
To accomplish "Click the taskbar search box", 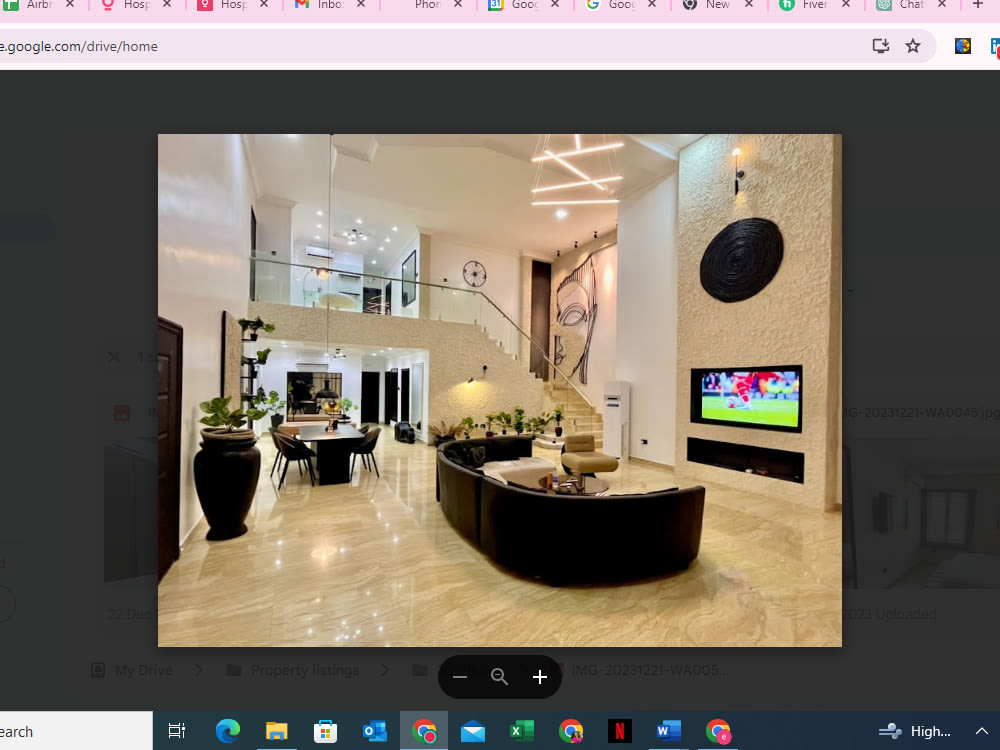I will 77,731.
